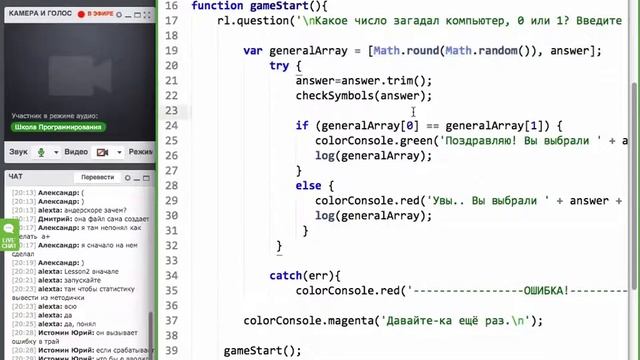Open the microphone dropdown arrow
Image resolution: width=640 pixels, height=360 pixels.
point(56,152)
